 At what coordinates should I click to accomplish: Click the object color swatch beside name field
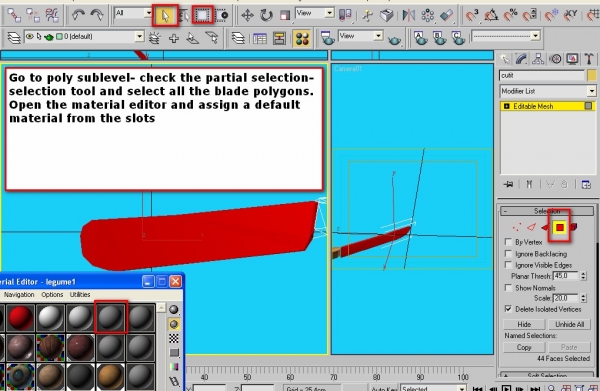click(592, 75)
